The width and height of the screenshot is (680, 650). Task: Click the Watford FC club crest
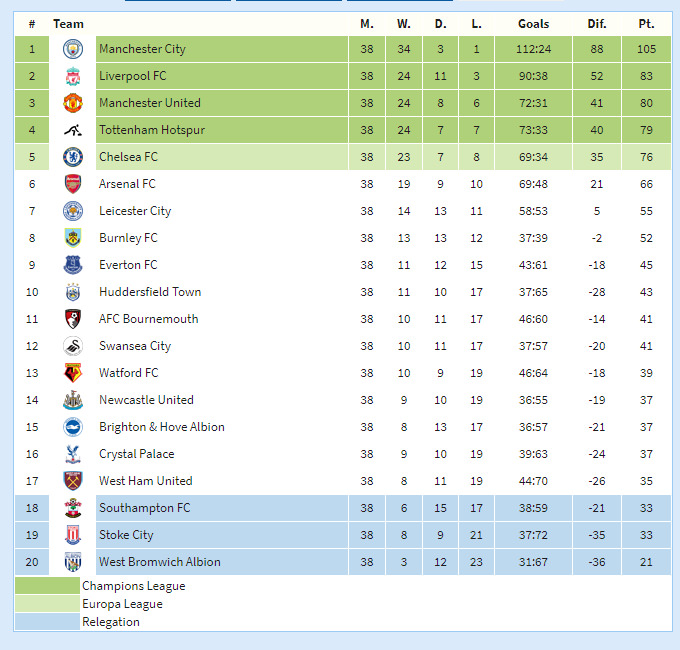pyautogui.click(x=73, y=373)
